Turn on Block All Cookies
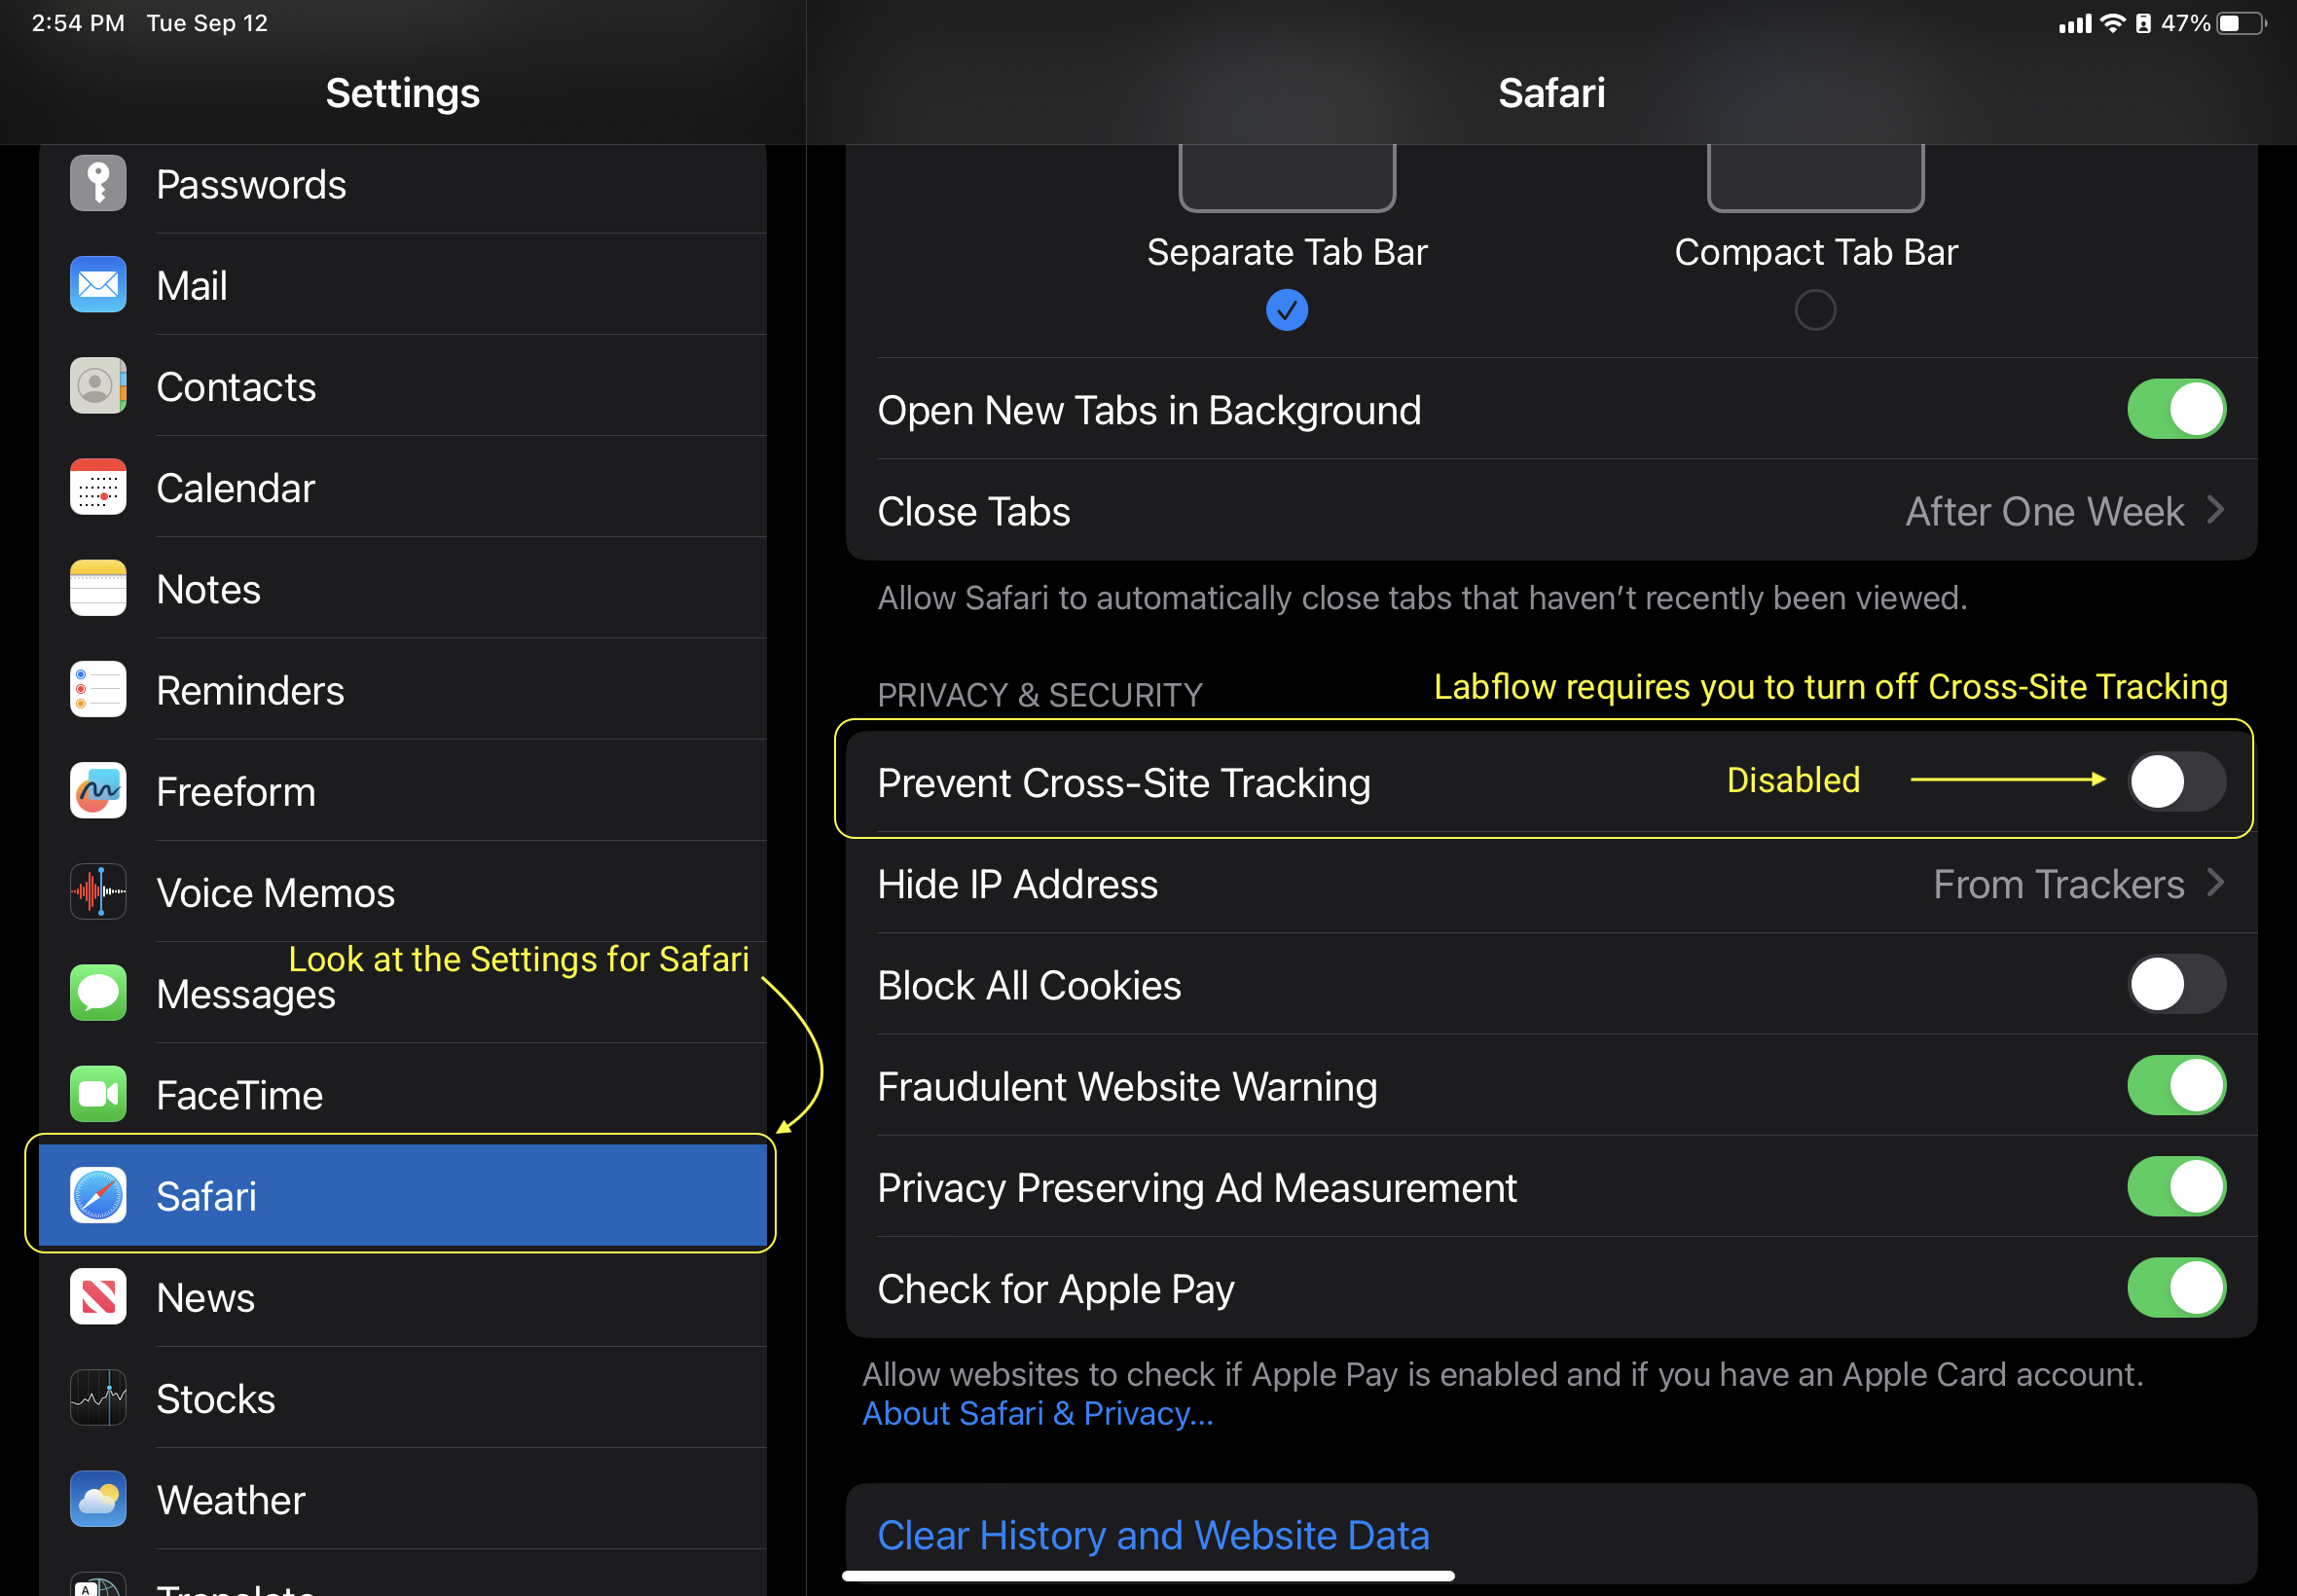2297x1596 pixels. (2176, 985)
